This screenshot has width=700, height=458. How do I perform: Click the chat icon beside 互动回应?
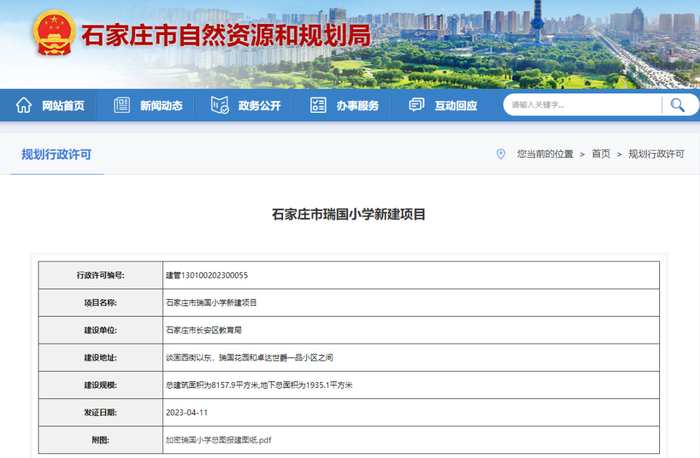pos(417,106)
